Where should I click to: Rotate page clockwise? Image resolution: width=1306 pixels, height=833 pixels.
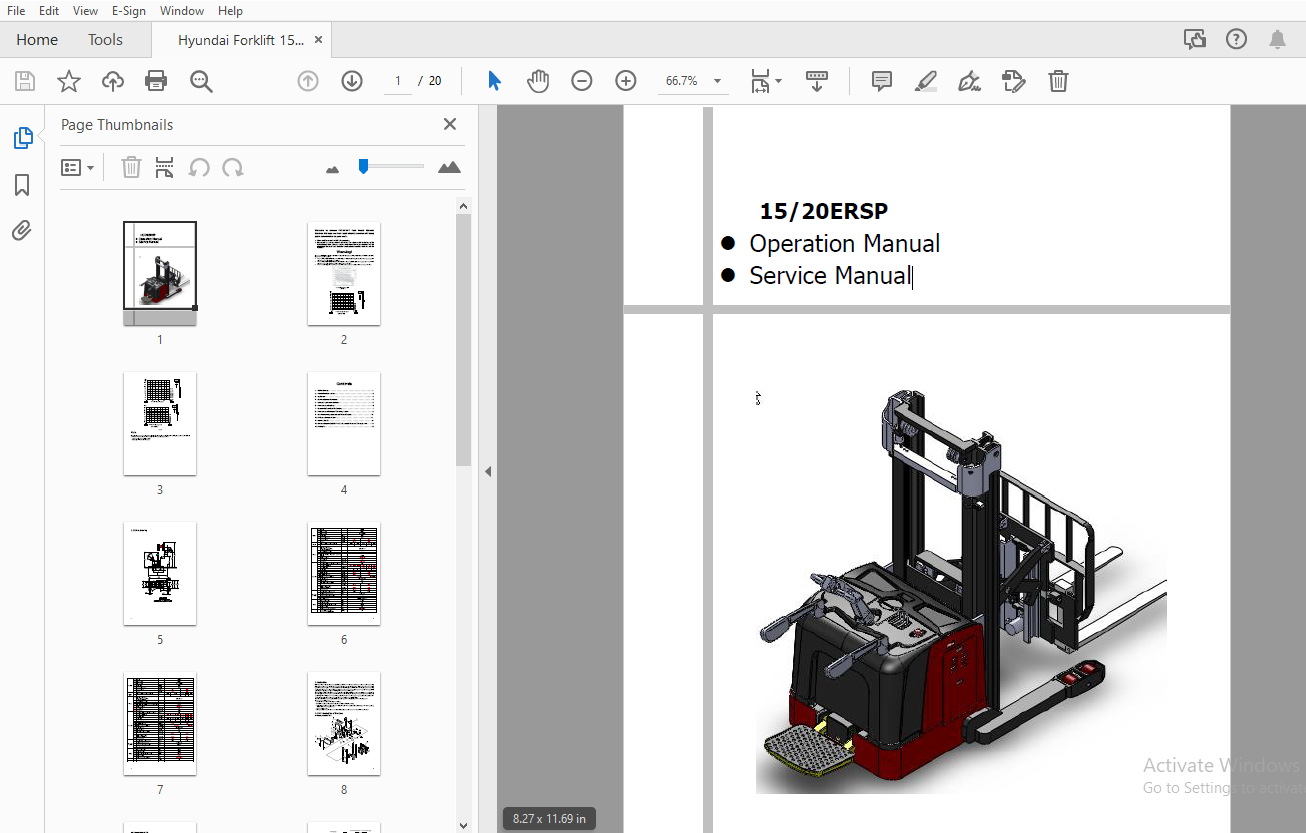pos(233,167)
